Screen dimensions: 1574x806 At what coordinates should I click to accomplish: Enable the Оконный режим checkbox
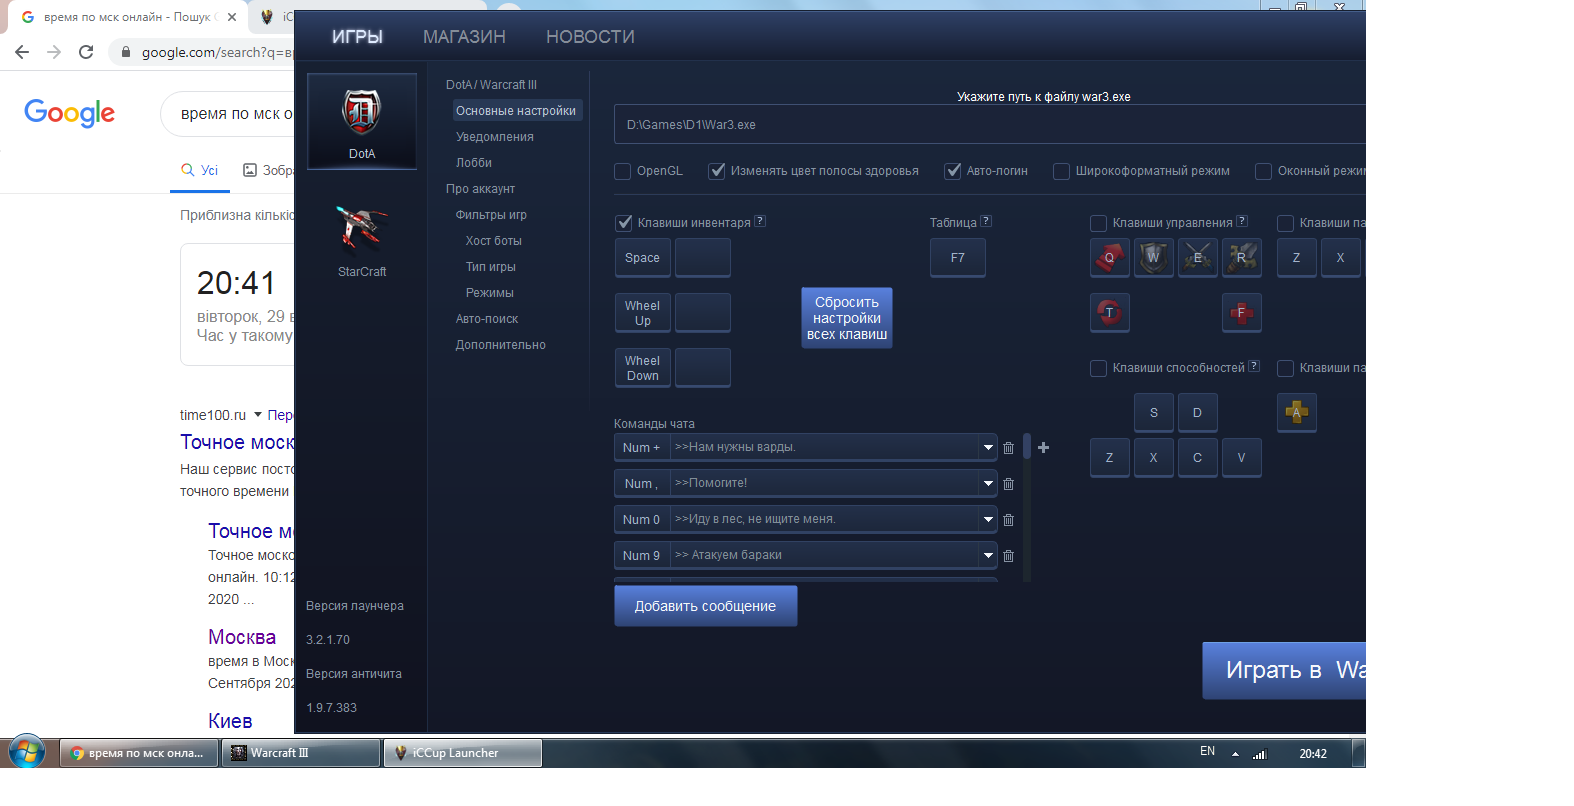tap(1264, 171)
